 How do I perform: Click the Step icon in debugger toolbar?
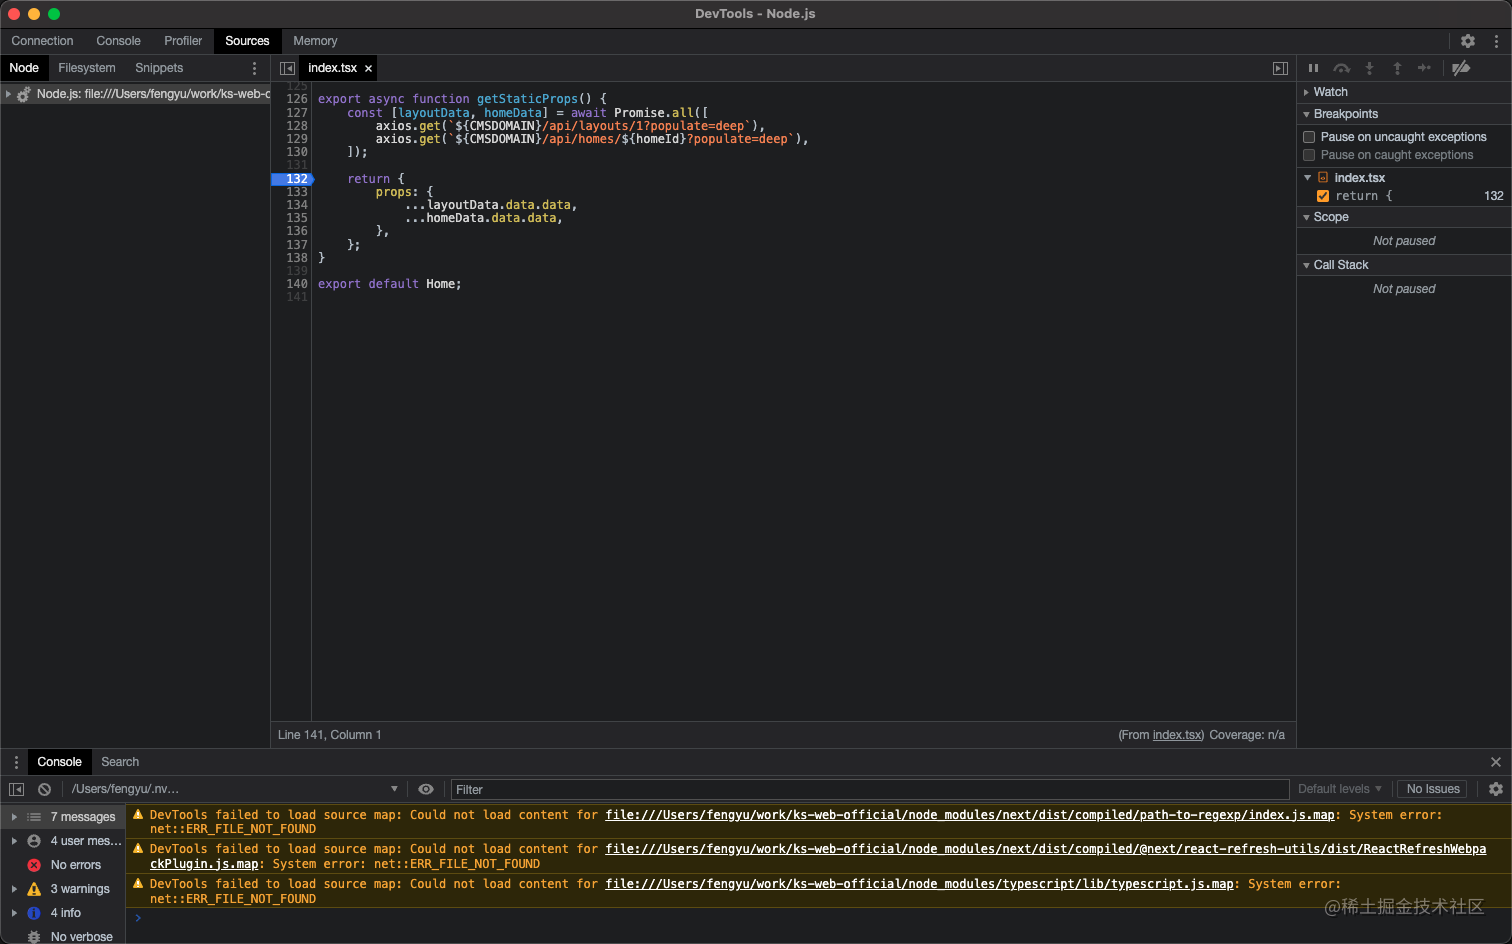pos(1424,68)
